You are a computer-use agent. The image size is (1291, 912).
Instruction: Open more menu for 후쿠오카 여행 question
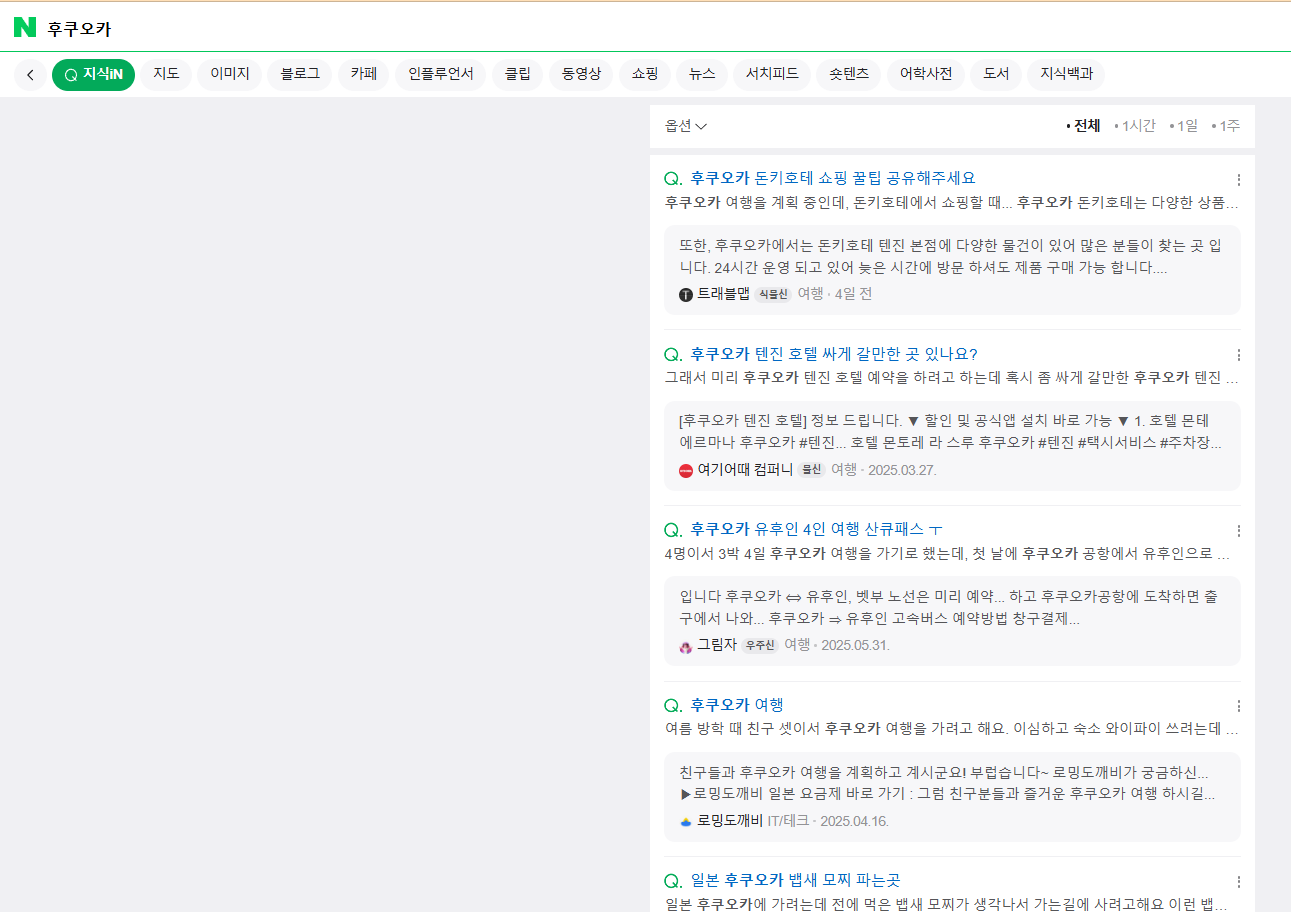tap(1238, 706)
